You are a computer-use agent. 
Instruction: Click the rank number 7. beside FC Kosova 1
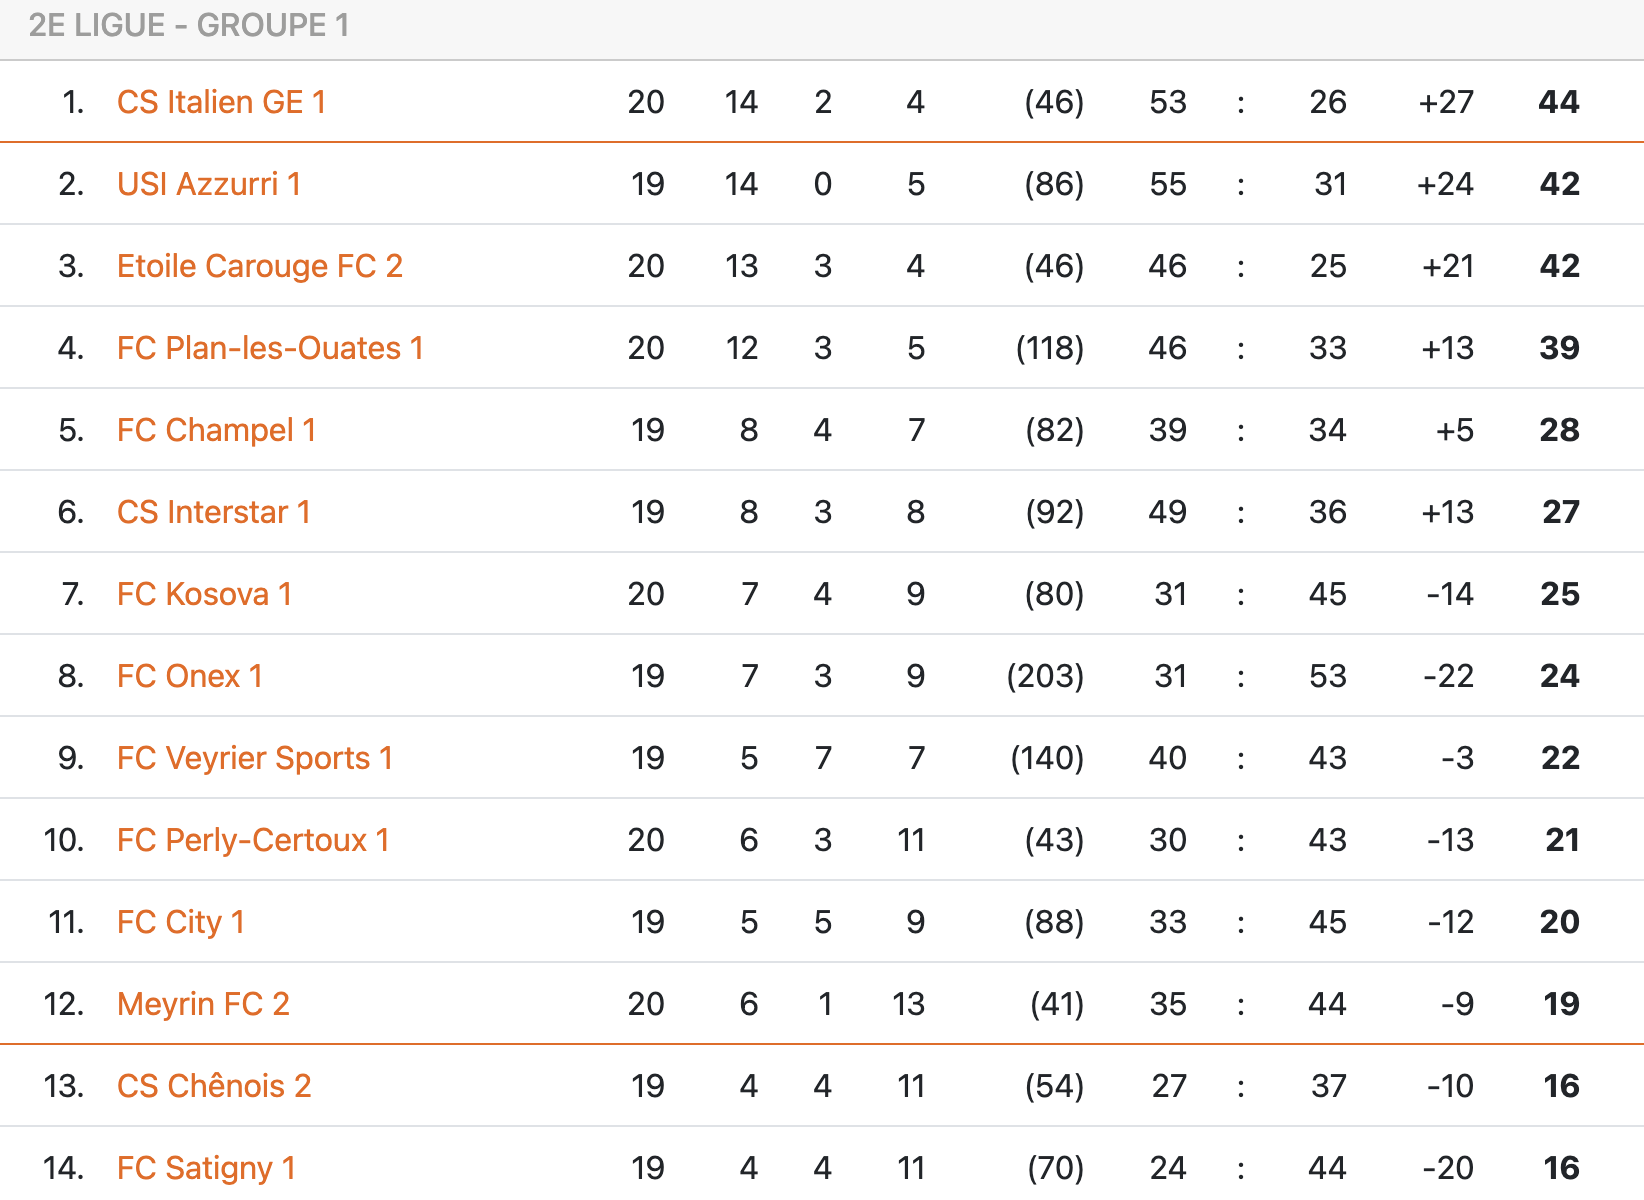(x=72, y=594)
